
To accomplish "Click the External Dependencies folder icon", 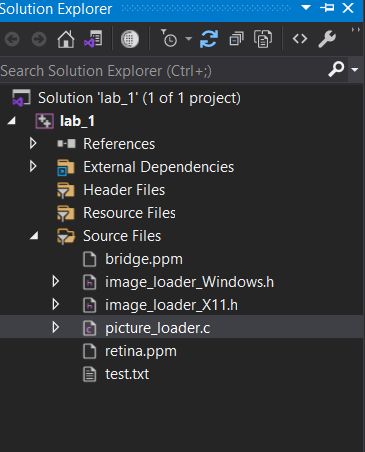I will (x=66, y=167).
